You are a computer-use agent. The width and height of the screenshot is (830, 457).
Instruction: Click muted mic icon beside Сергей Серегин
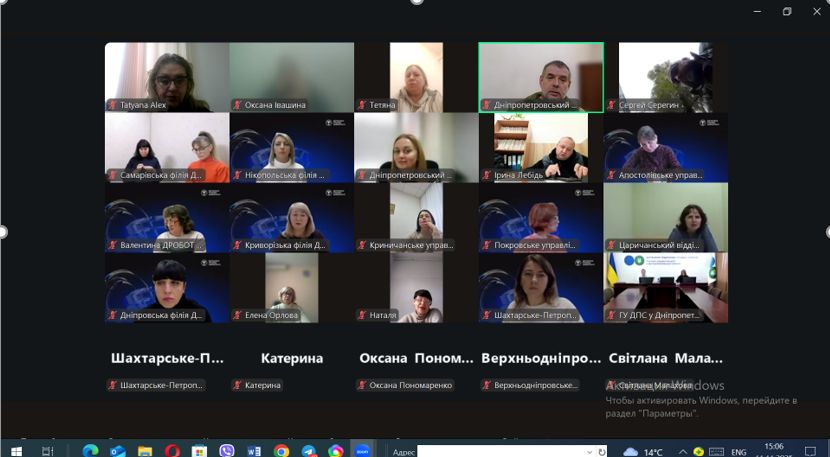612,105
